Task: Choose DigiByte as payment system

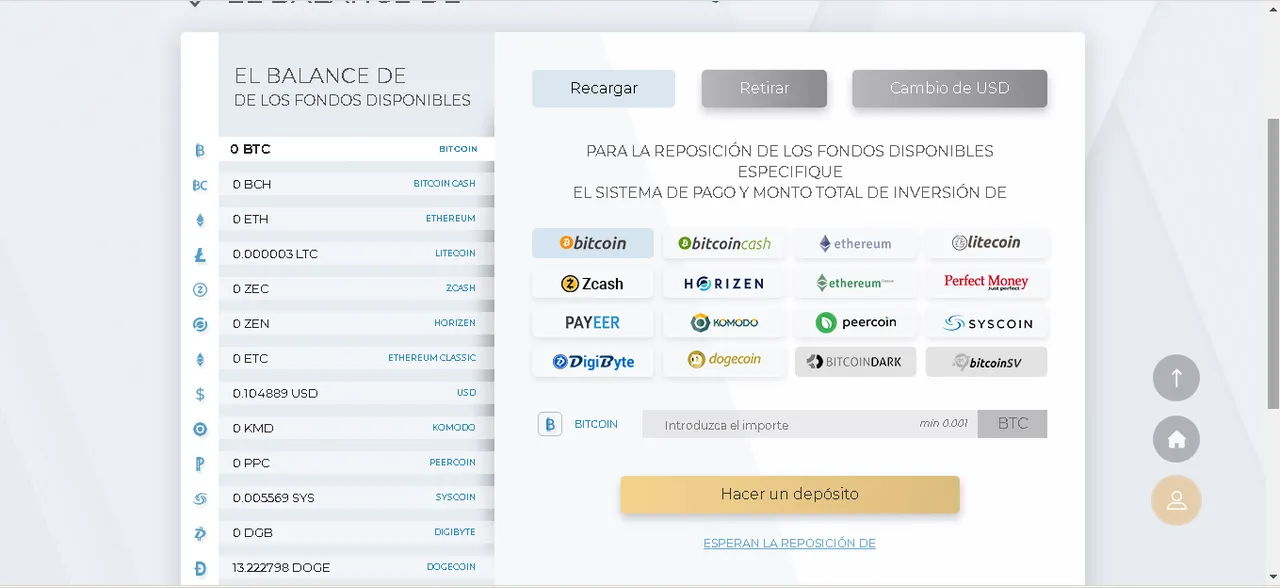Action: pos(593,361)
